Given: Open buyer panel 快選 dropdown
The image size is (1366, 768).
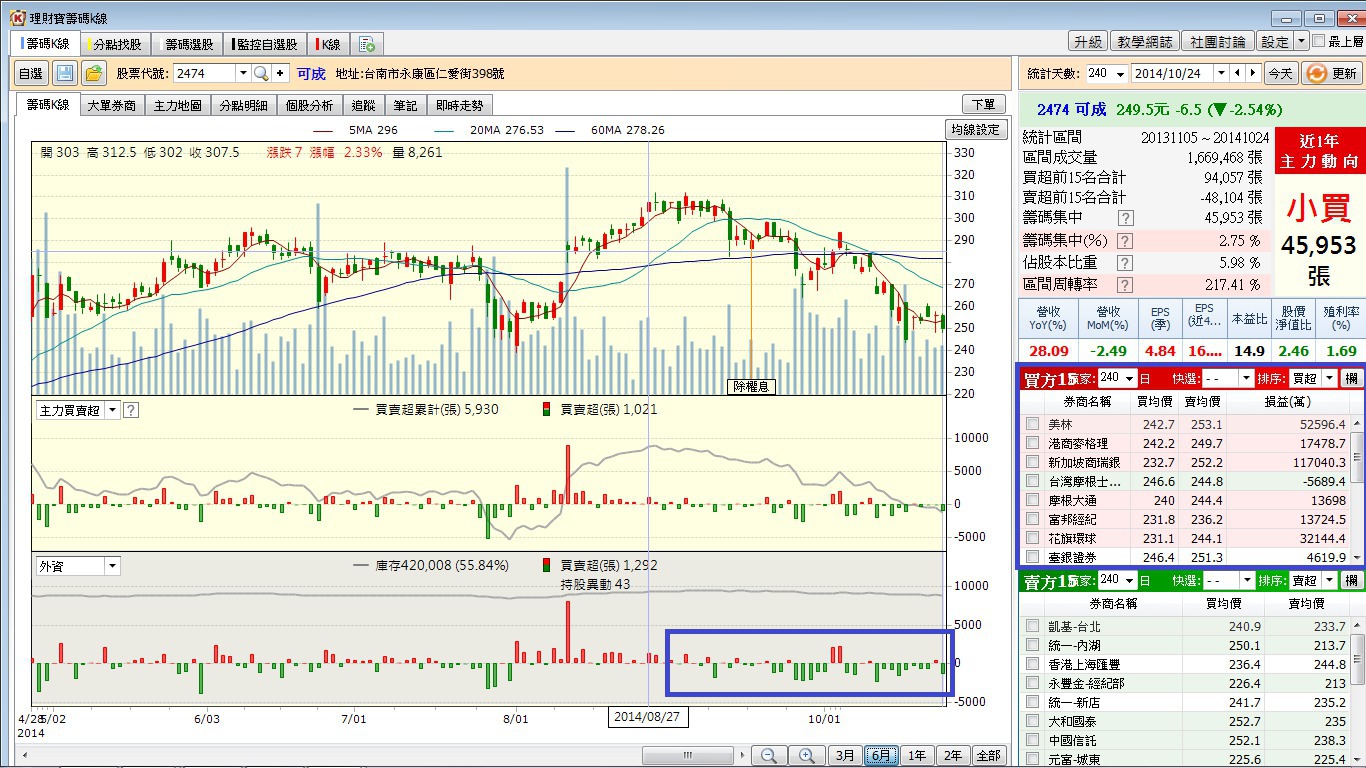Looking at the screenshot, I should point(1246,378).
